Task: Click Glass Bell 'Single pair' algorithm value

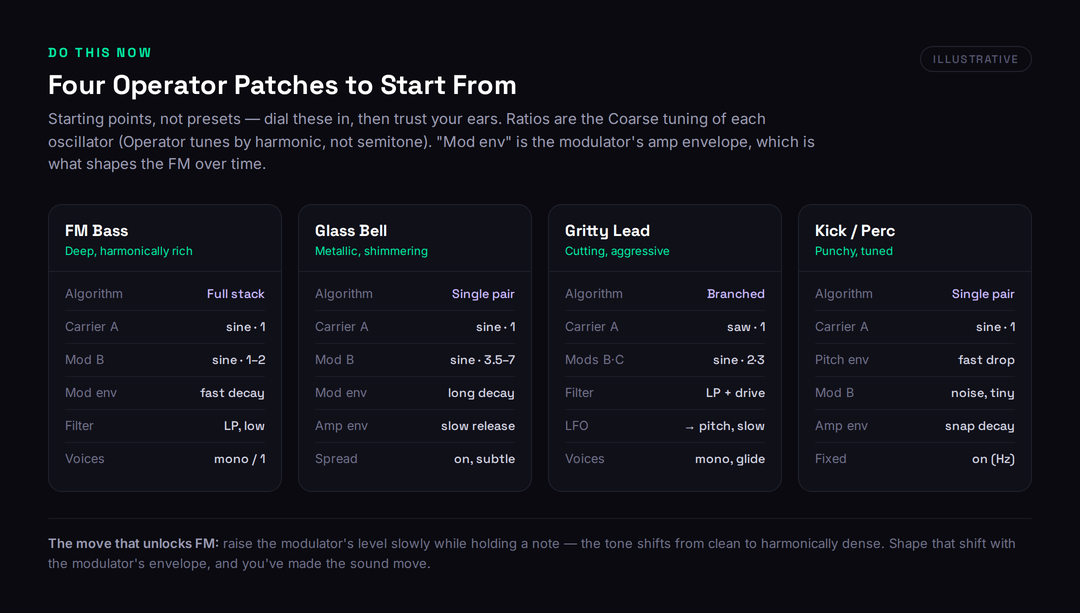Action: point(483,294)
